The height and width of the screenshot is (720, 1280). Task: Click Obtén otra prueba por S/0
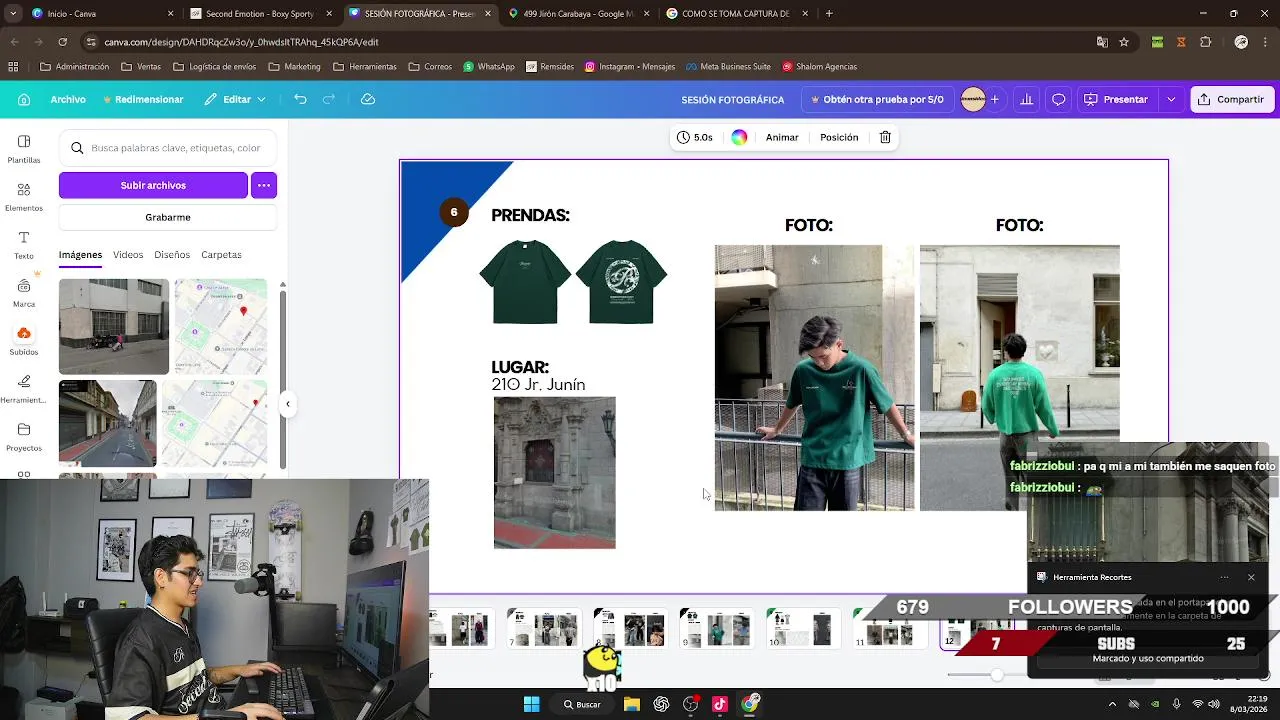point(877,99)
